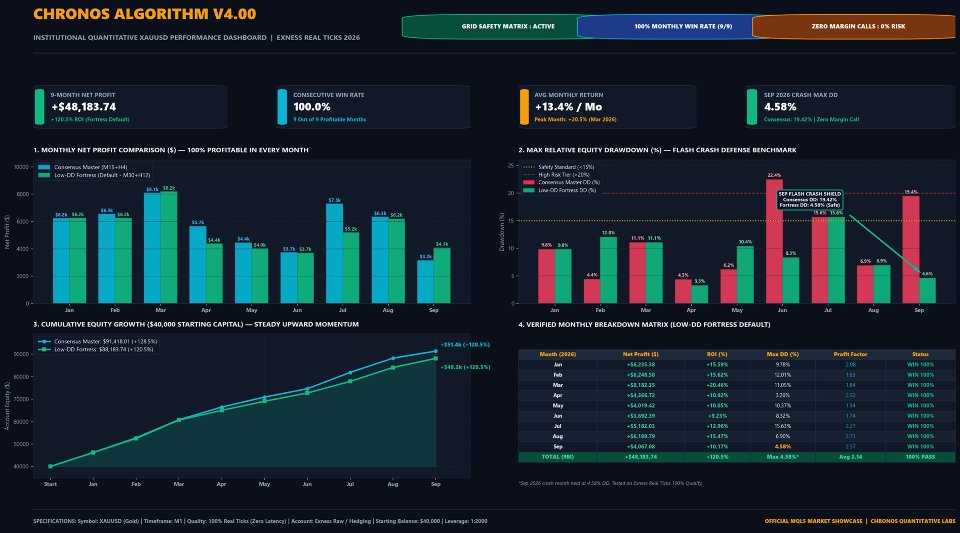Click the 9 Out of 9 Profitable Months text

(x=329, y=119)
